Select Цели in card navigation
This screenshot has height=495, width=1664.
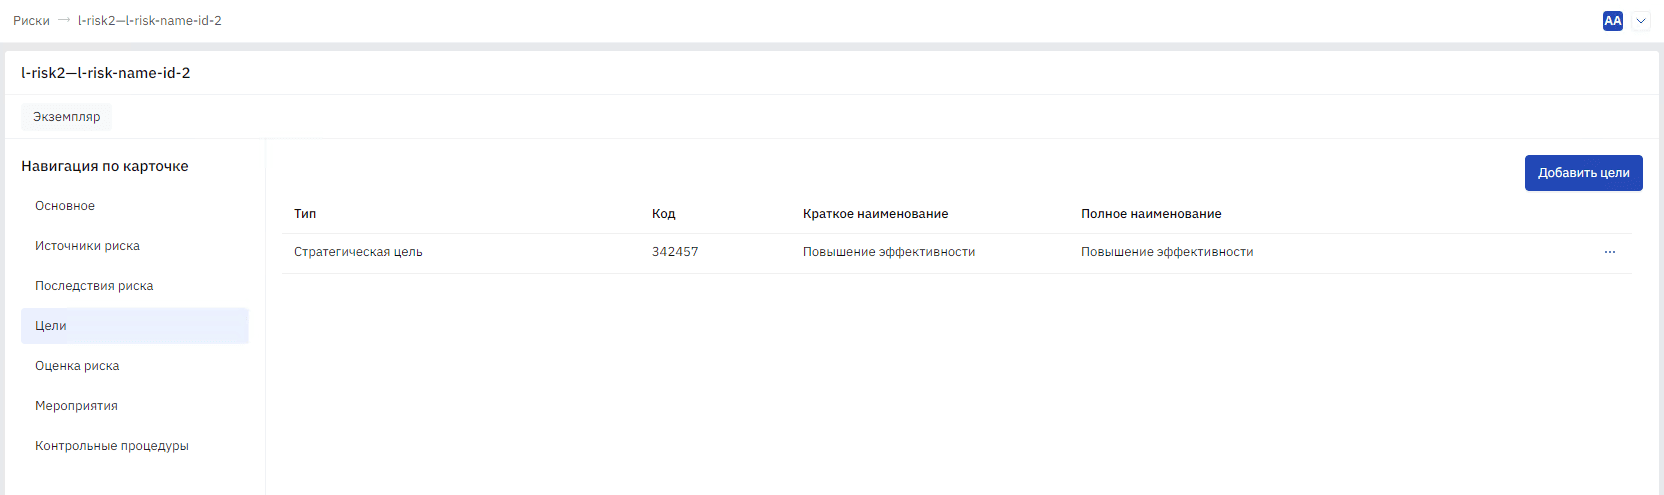coord(135,326)
